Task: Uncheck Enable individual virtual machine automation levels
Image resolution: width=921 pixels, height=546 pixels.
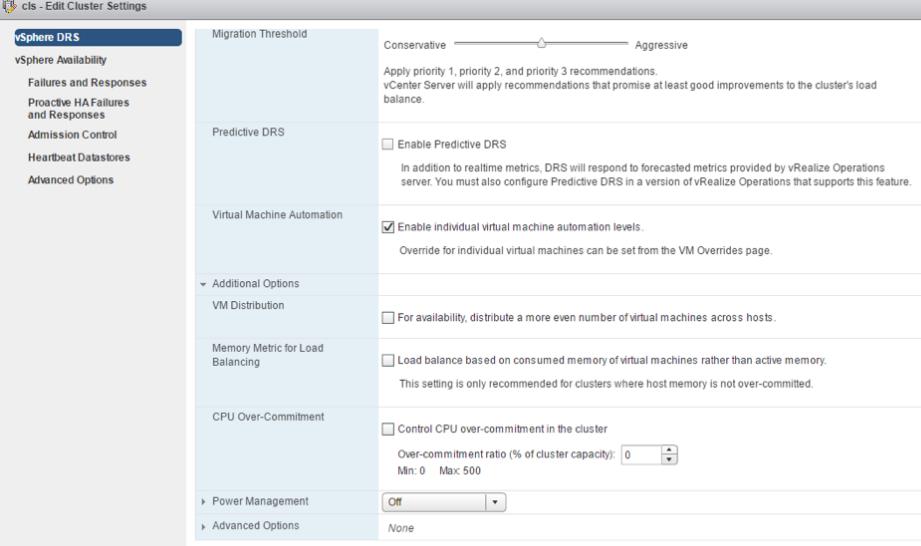Action: (x=389, y=226)
